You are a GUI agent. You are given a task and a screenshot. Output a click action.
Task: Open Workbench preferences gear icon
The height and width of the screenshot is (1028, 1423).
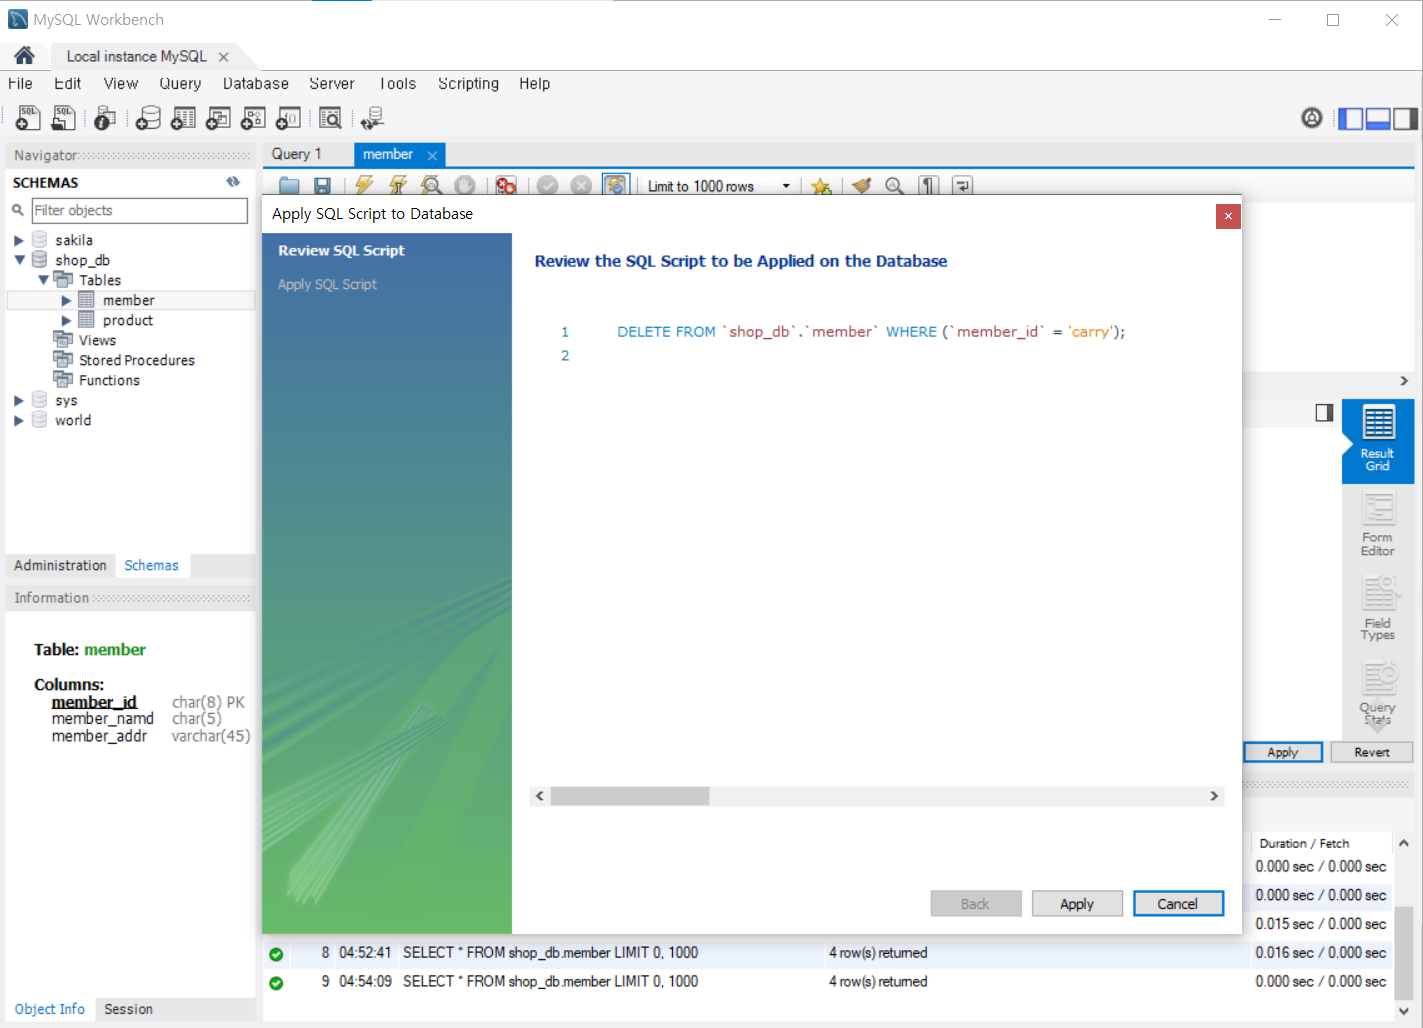click(x=1312, y=118)
